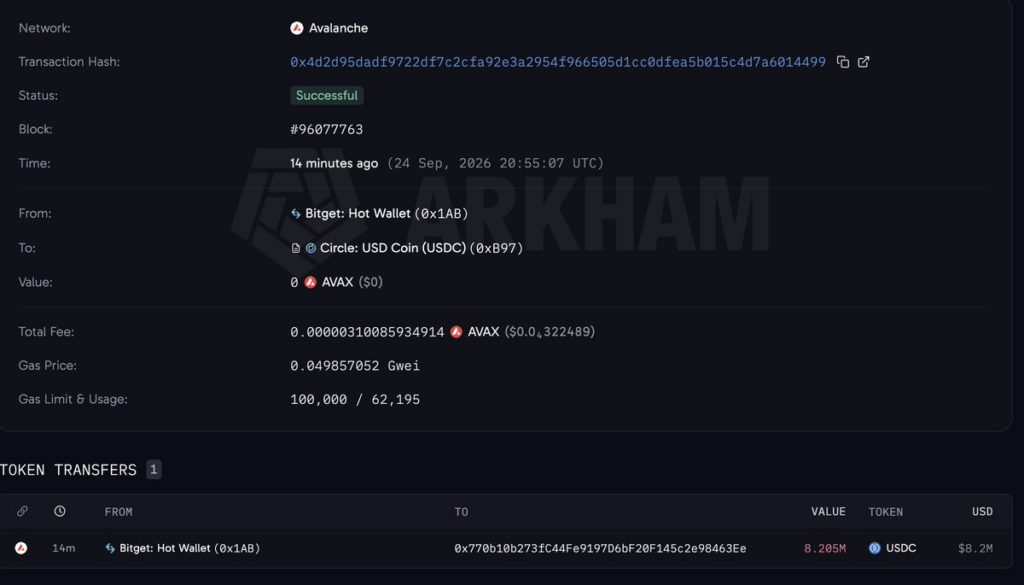The width and height of the screenshot is (1024, 585).
Task: Click the block number #96077763
Action: coord(327,129)
